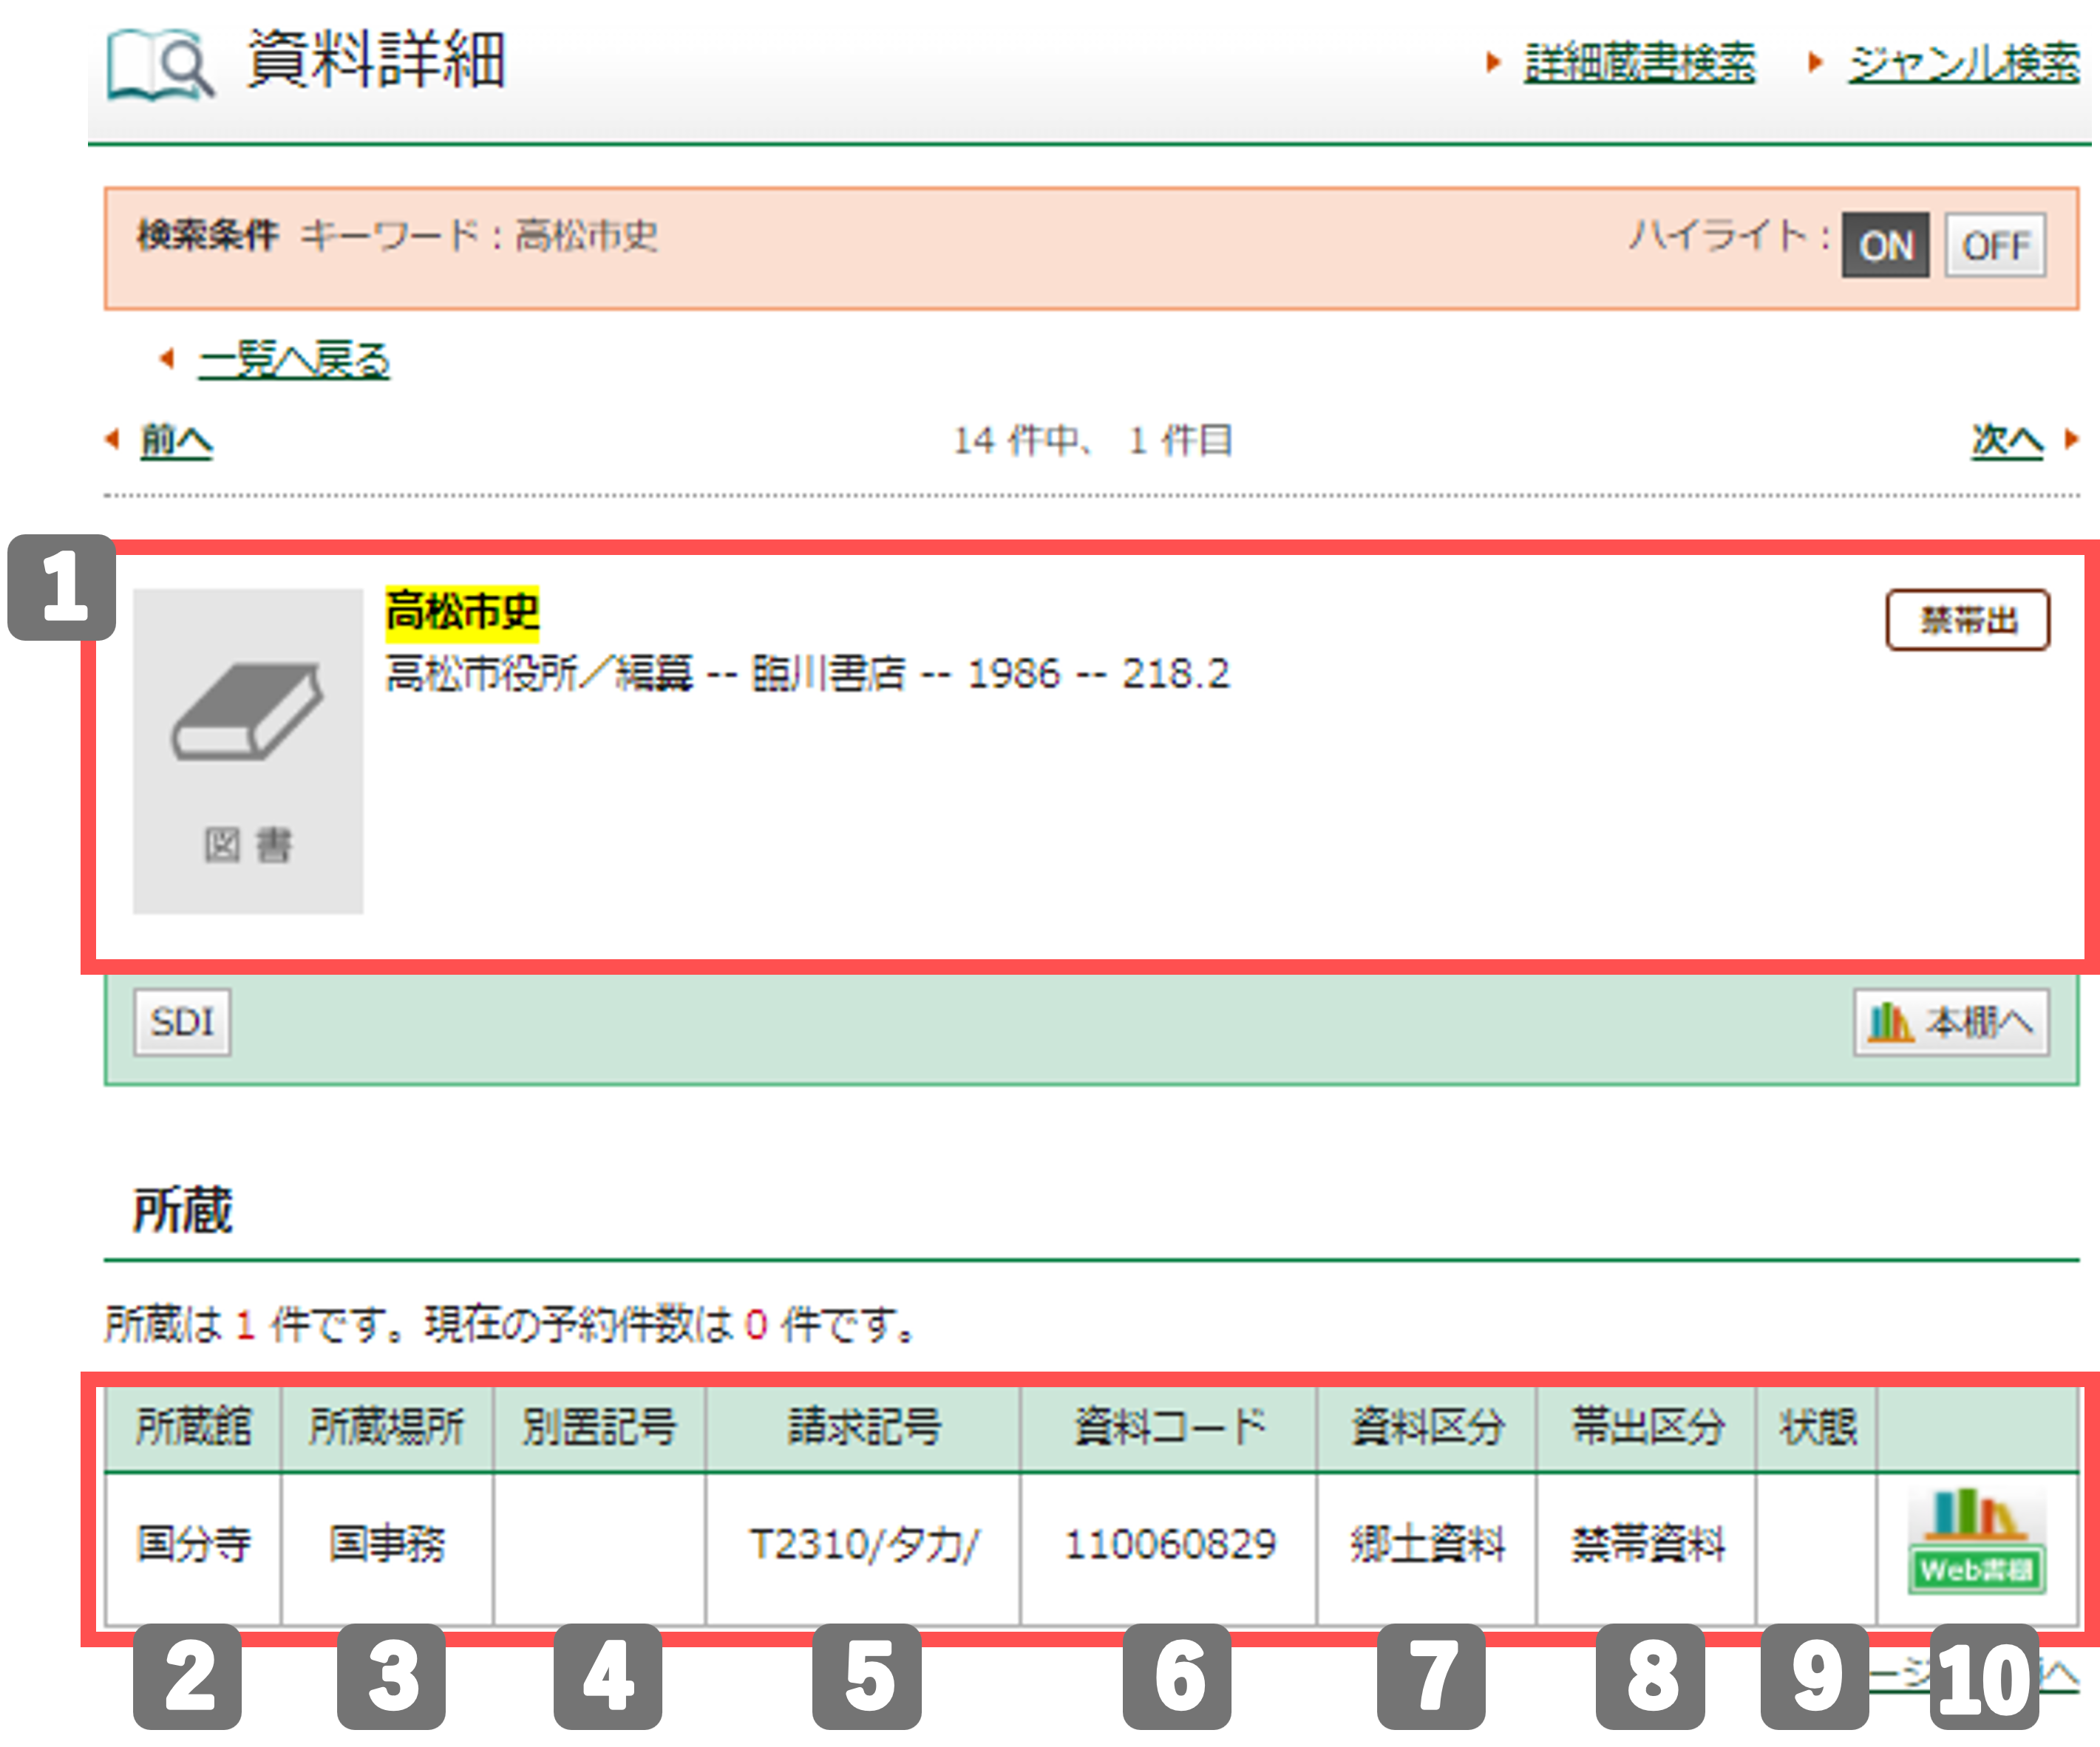The width and height of the screenshot is (2100, 1747).
Task: Click the arrow icon before 詳細蔵書検索
Action: click(x=1492, y=60)
